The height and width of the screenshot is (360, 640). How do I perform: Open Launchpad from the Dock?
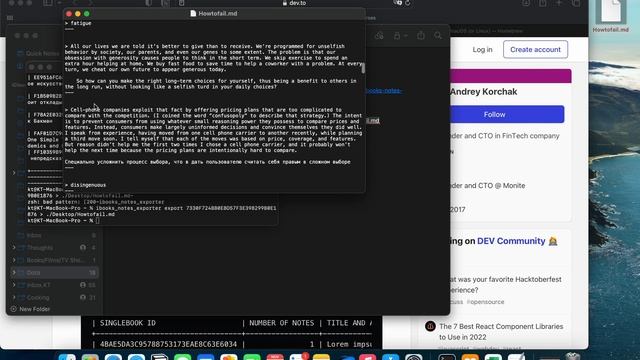pos(90,357)
